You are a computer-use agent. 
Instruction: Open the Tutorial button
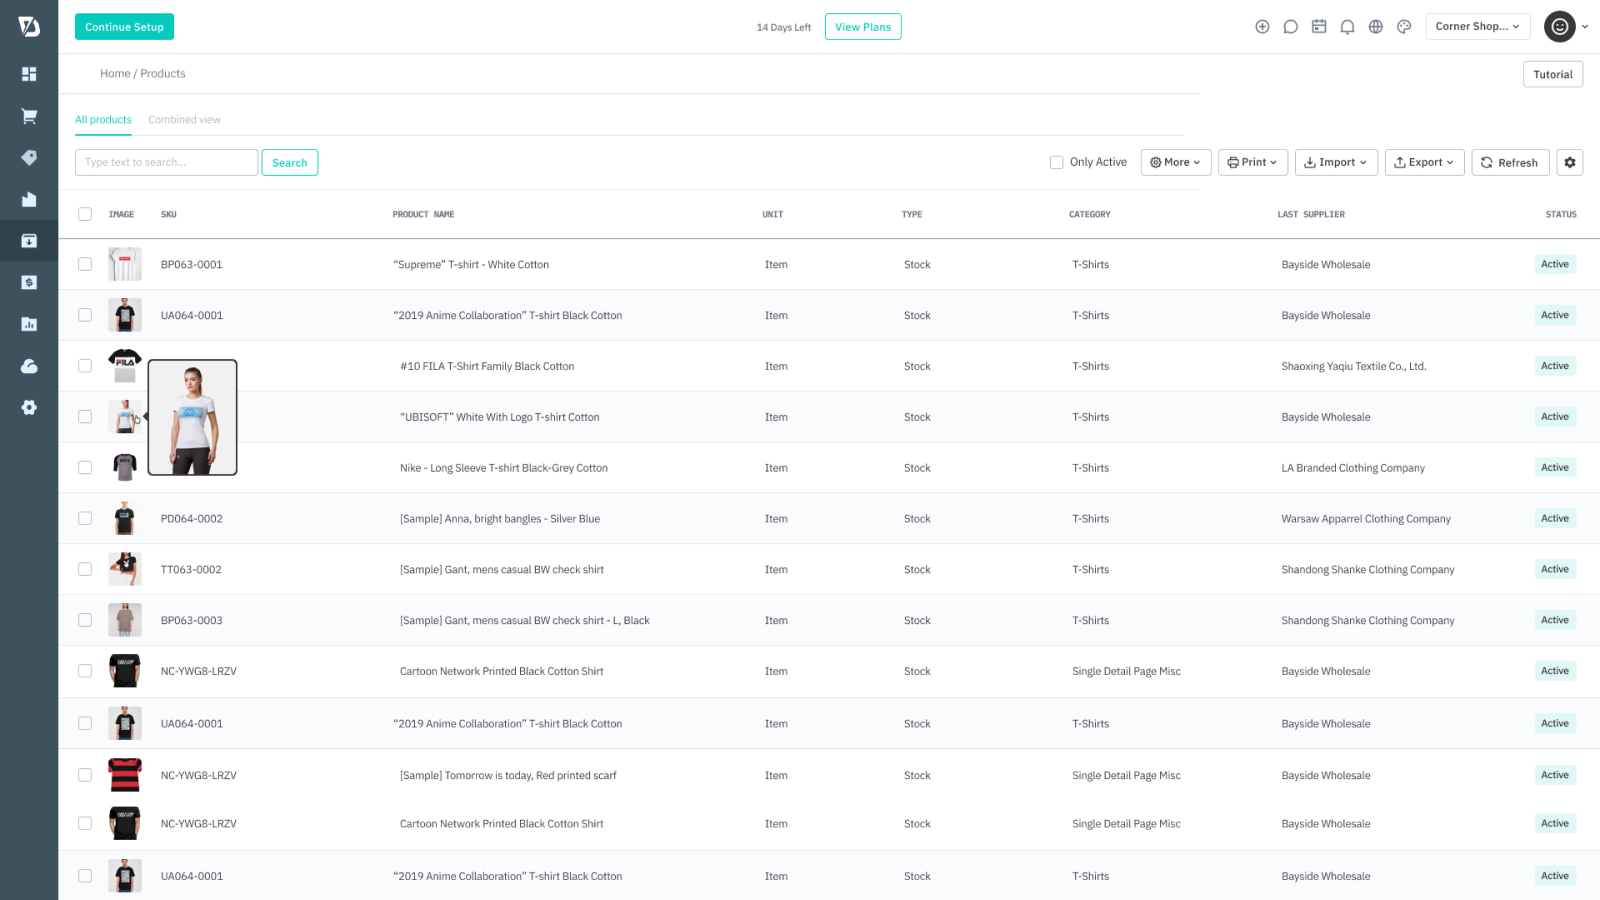click(1553, 74)
